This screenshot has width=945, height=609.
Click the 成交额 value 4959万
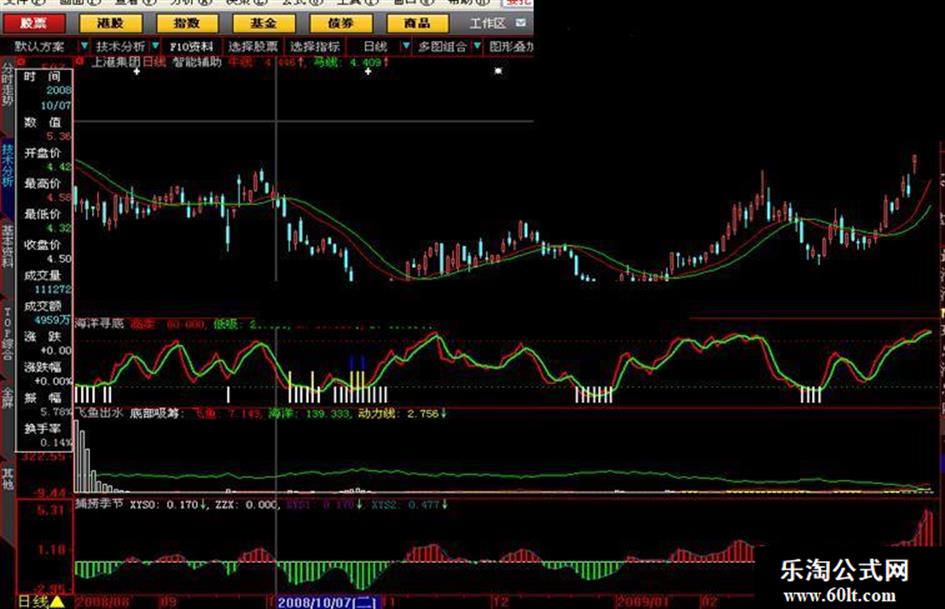pyautogui.click(x=53, y=320)
